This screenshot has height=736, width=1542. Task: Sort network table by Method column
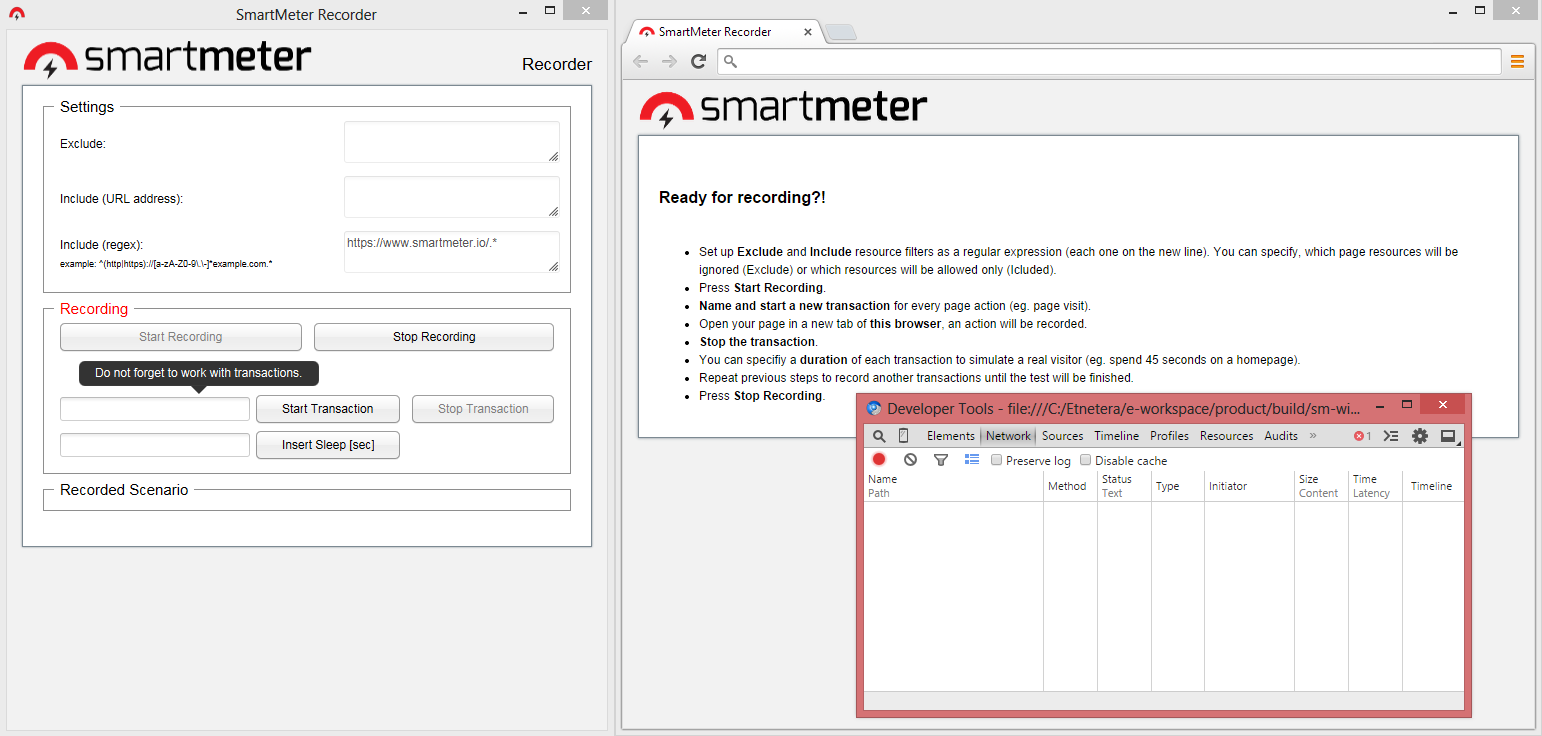(1070, 486)
